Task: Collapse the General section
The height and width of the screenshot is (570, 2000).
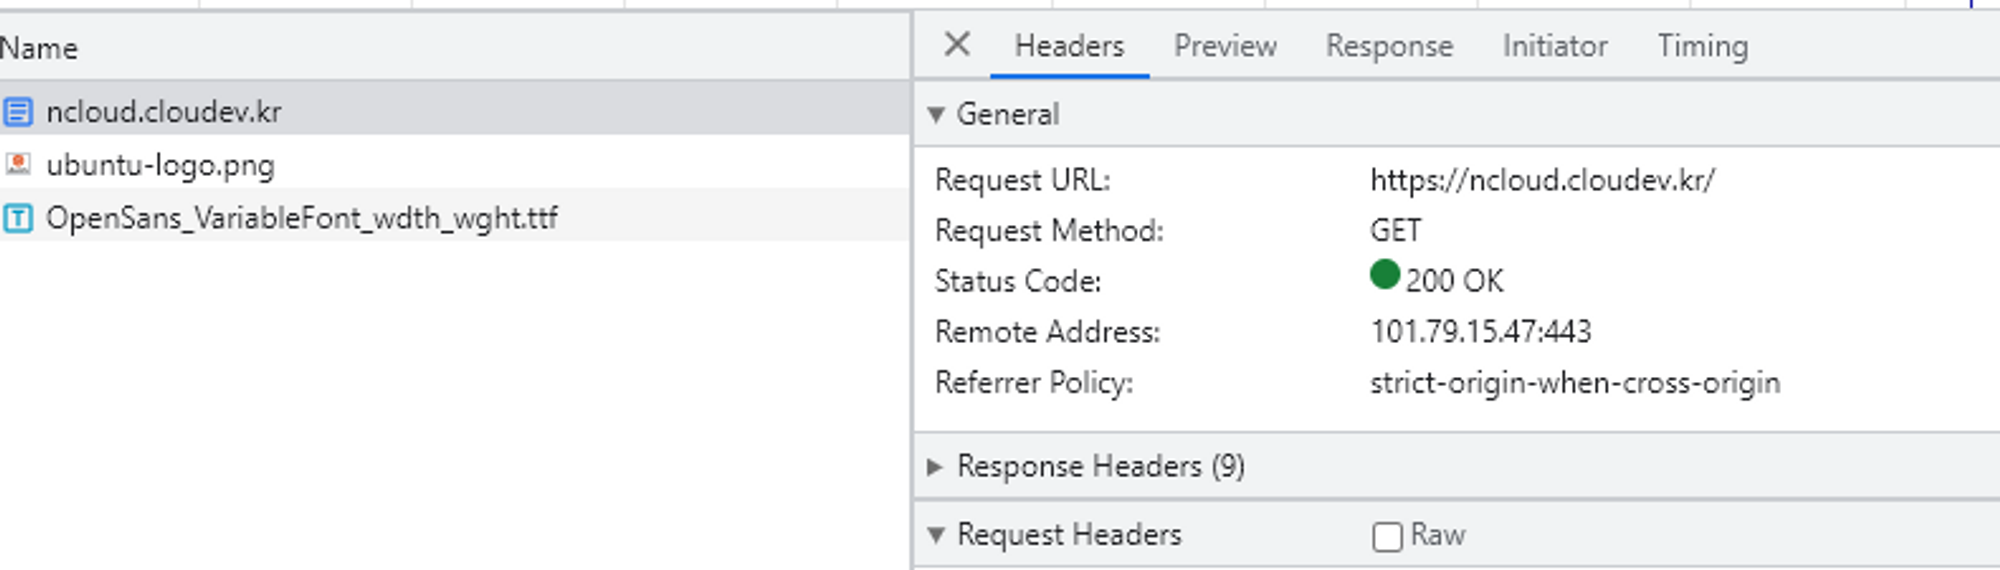Action: (936, 115)
